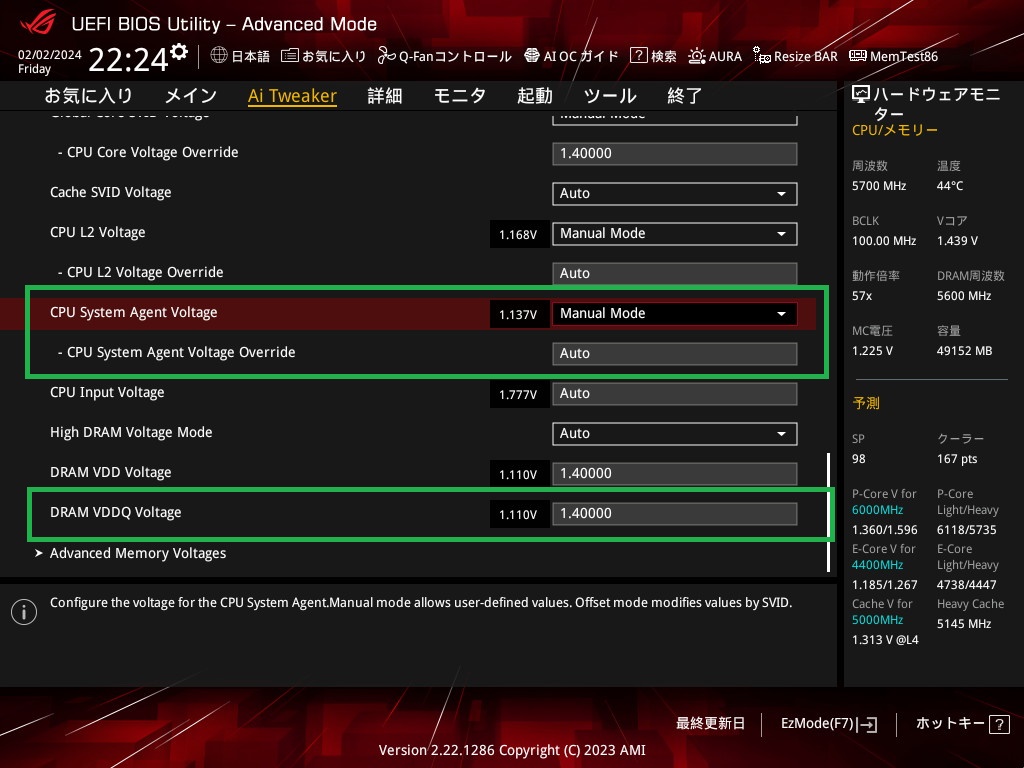Select the CPU System Agent Voltage label

(x=134, y=312)
